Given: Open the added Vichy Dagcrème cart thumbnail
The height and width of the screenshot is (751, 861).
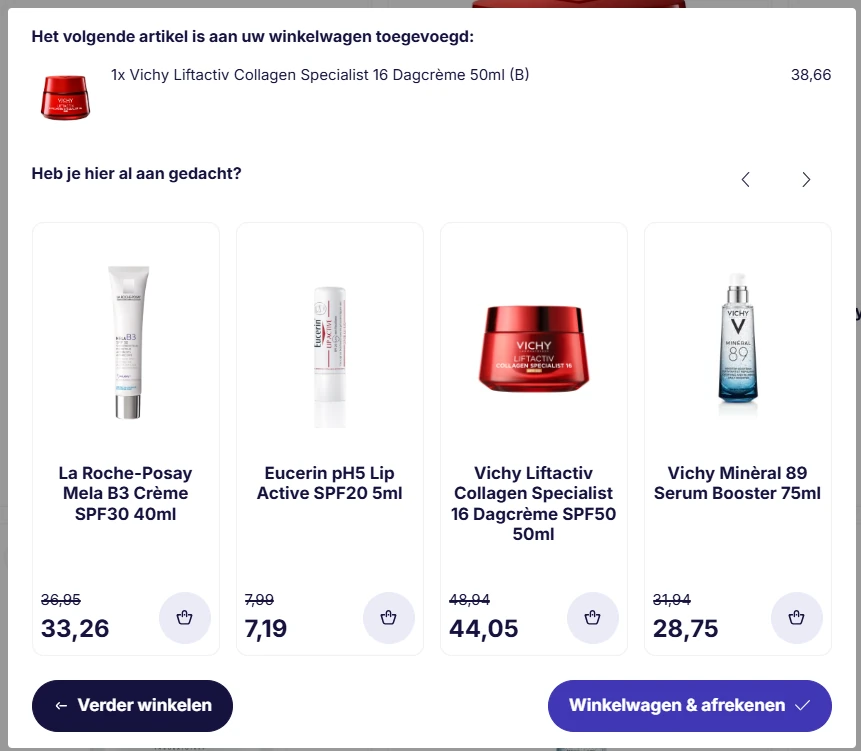Looking at the screenshot, I should (65, 97).
